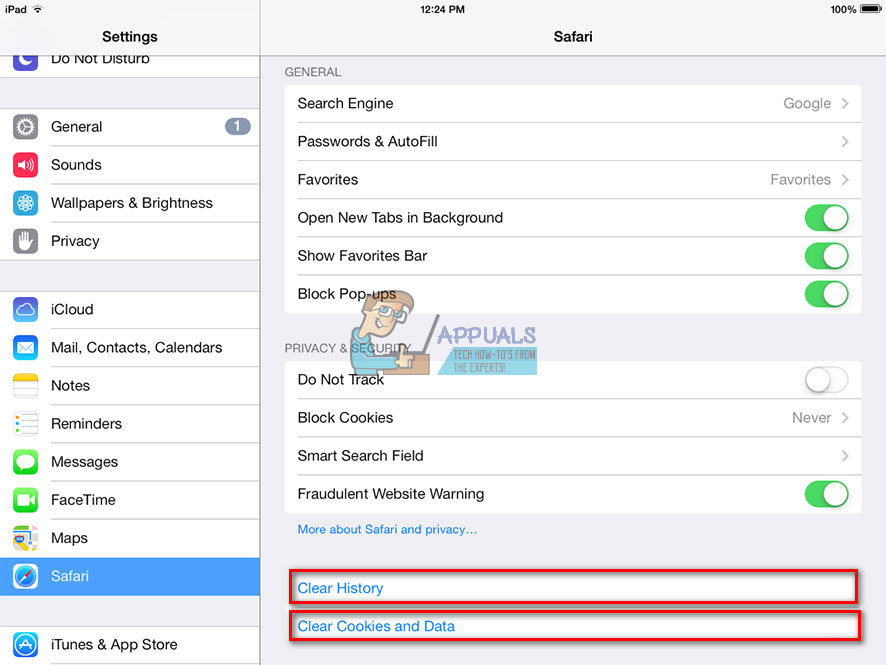Viewport: 886px width, 665px height.
Task: Tap the Privacy hand icon
Action: point(25,241)
